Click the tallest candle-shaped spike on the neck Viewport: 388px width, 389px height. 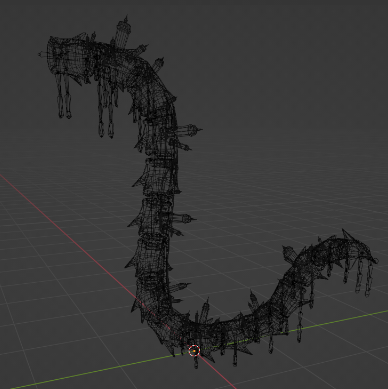point(123,31)
